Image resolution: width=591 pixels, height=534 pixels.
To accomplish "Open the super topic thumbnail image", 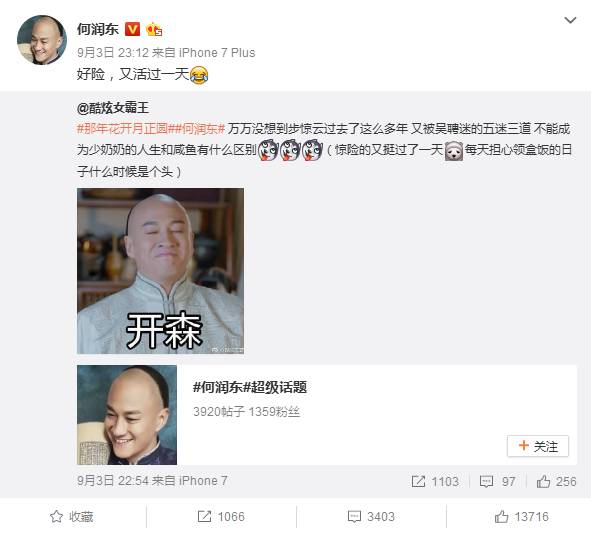I will pyautogui.click(x=127, y=415).
